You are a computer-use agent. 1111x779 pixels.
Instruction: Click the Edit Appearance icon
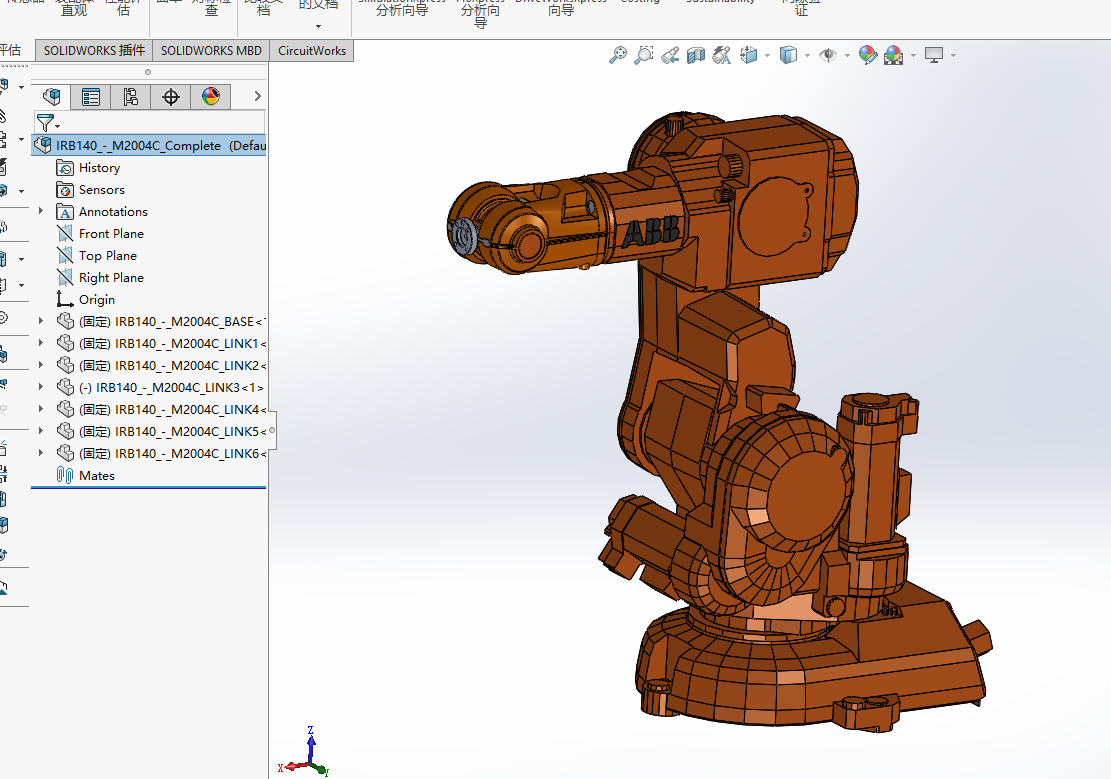tap(867, 55)
